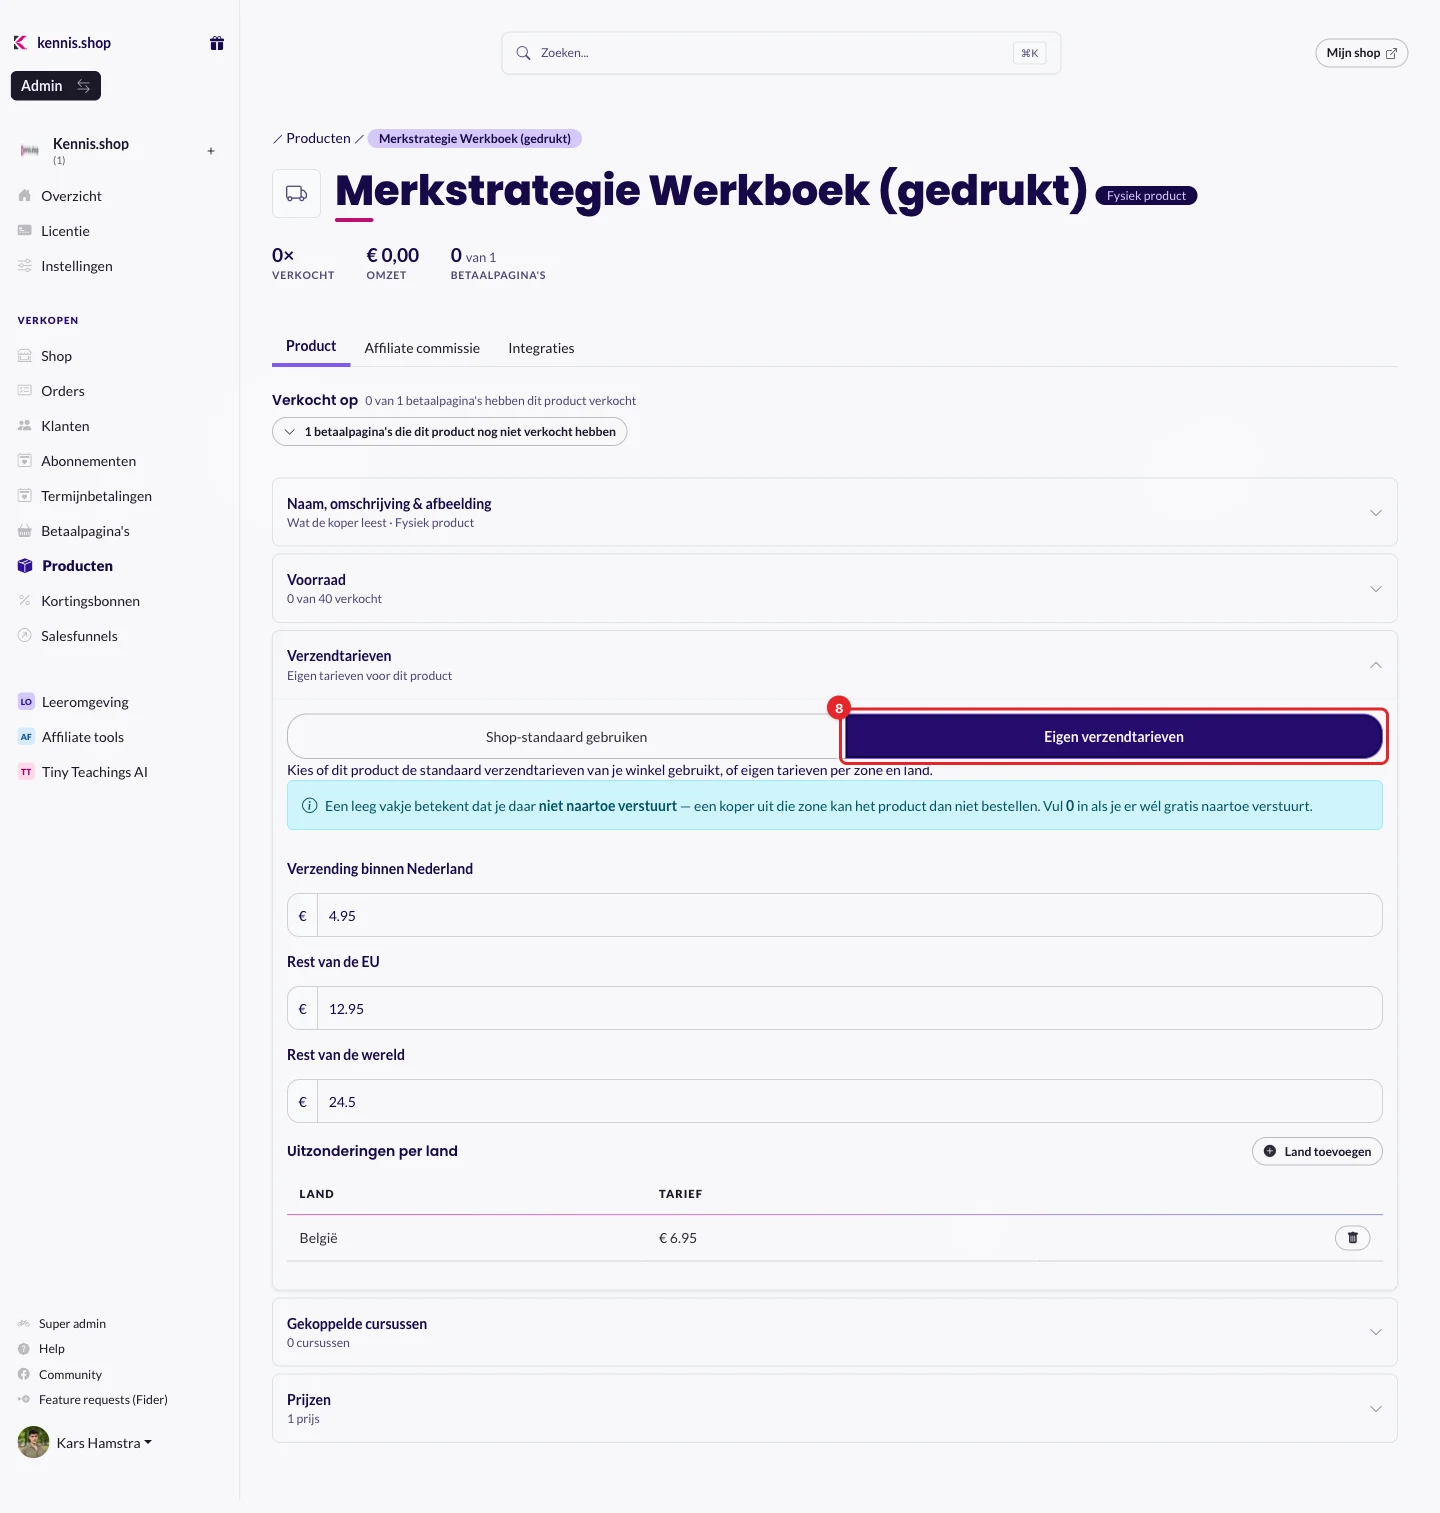Click the swap arrows icon in Admin badge
This screenshot has width=1440, height=1513.
[x=84, y=86]
